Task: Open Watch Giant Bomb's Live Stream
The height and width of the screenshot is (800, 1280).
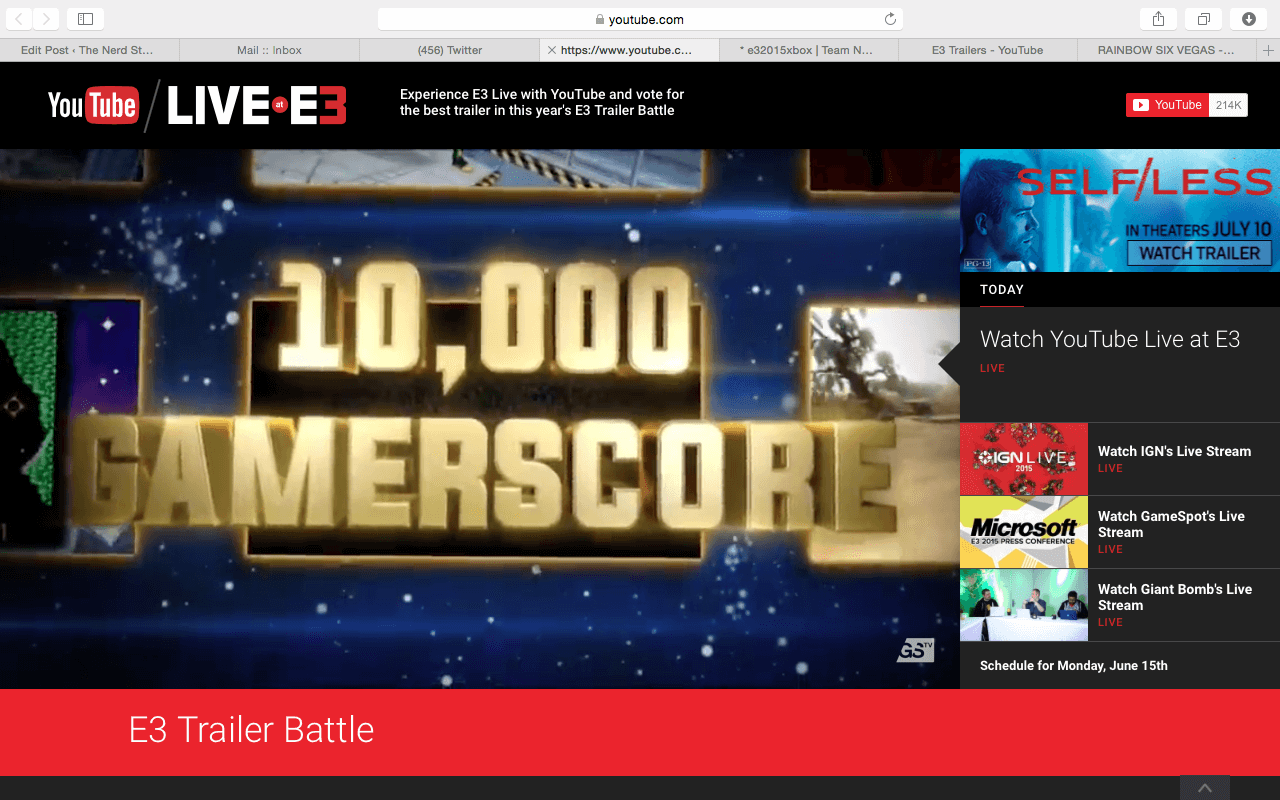Action: pyautogui.click(x=1174, y=597)
